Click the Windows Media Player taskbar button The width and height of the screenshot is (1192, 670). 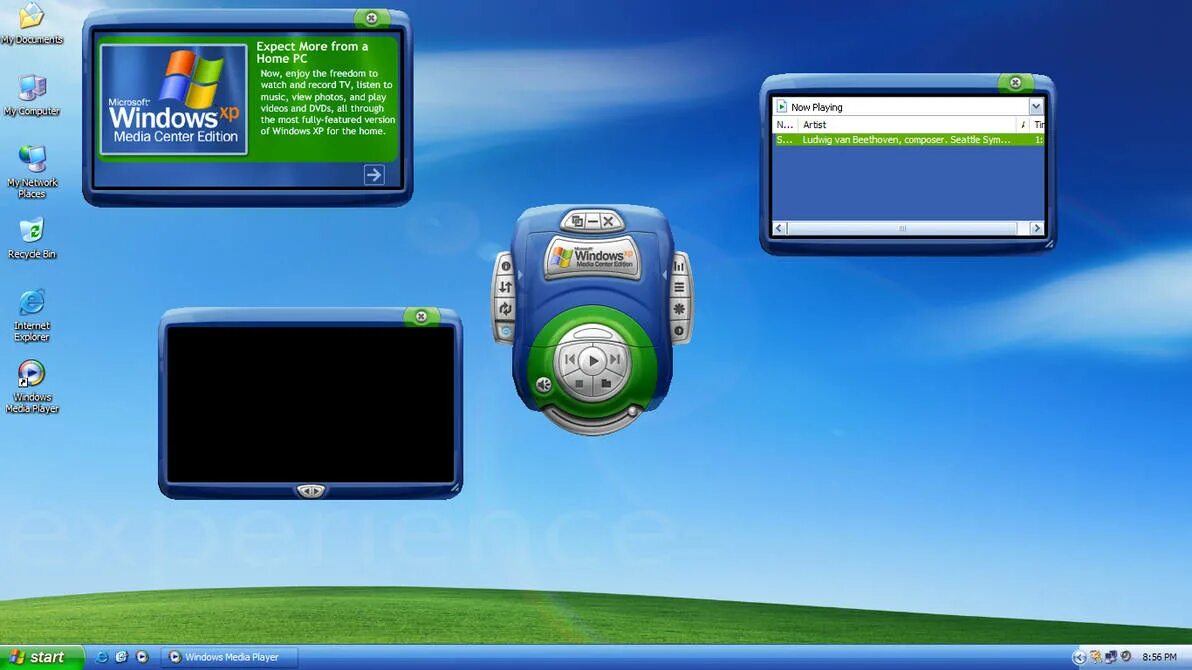(229, 657)
